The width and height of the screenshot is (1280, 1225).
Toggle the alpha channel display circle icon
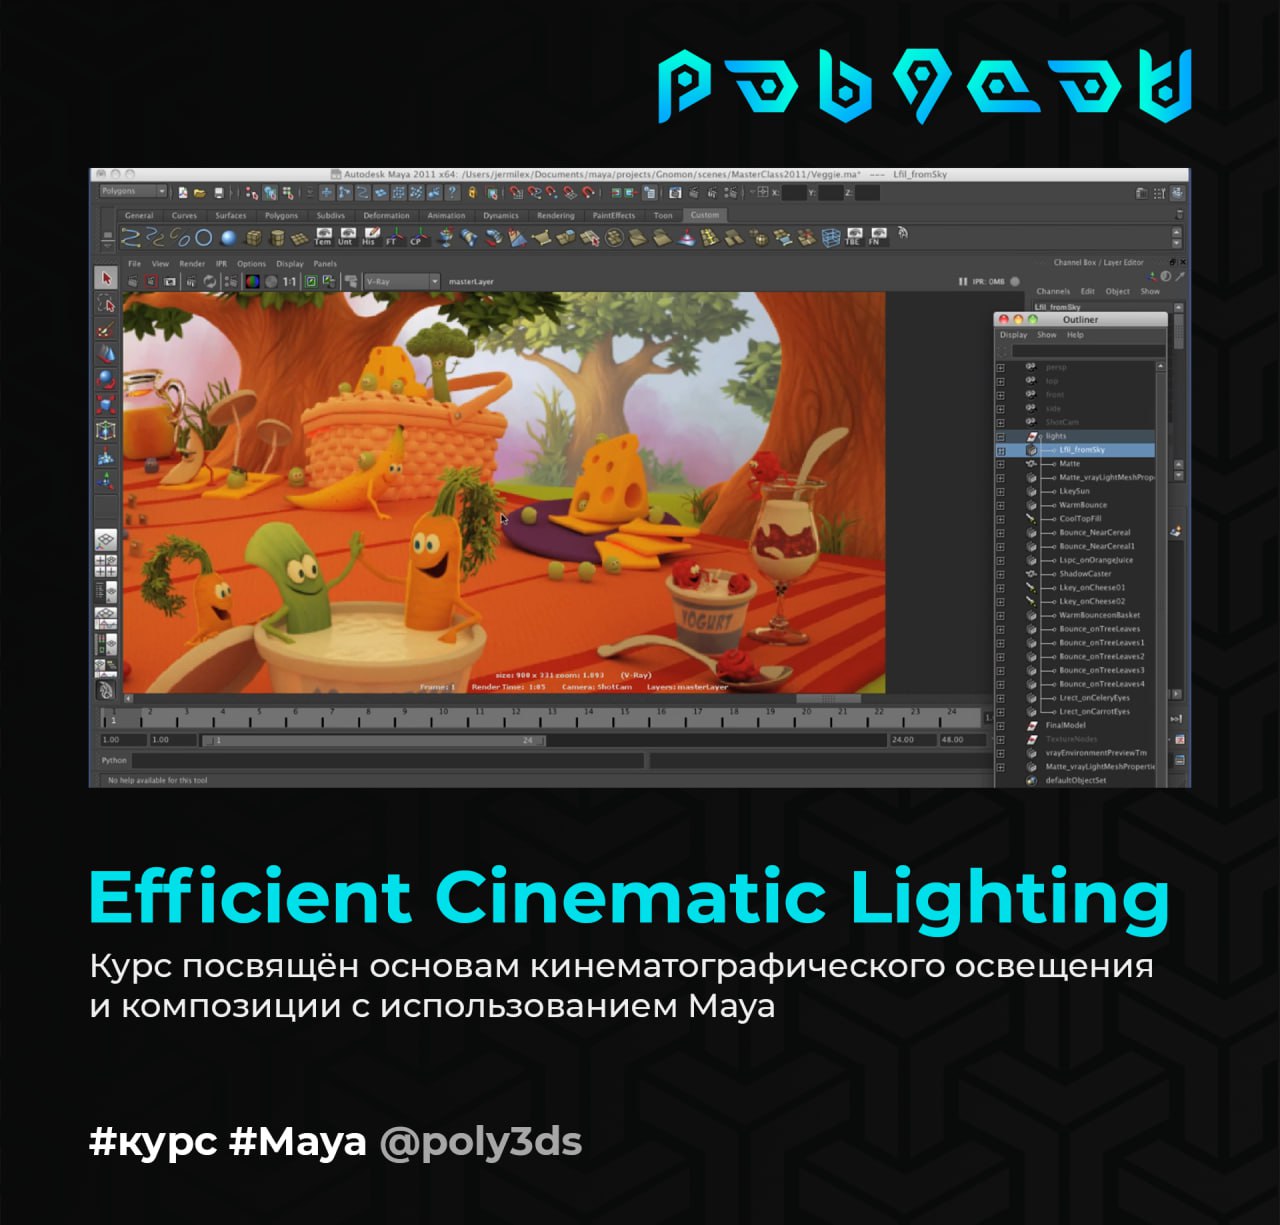click(x=271, y=282)
